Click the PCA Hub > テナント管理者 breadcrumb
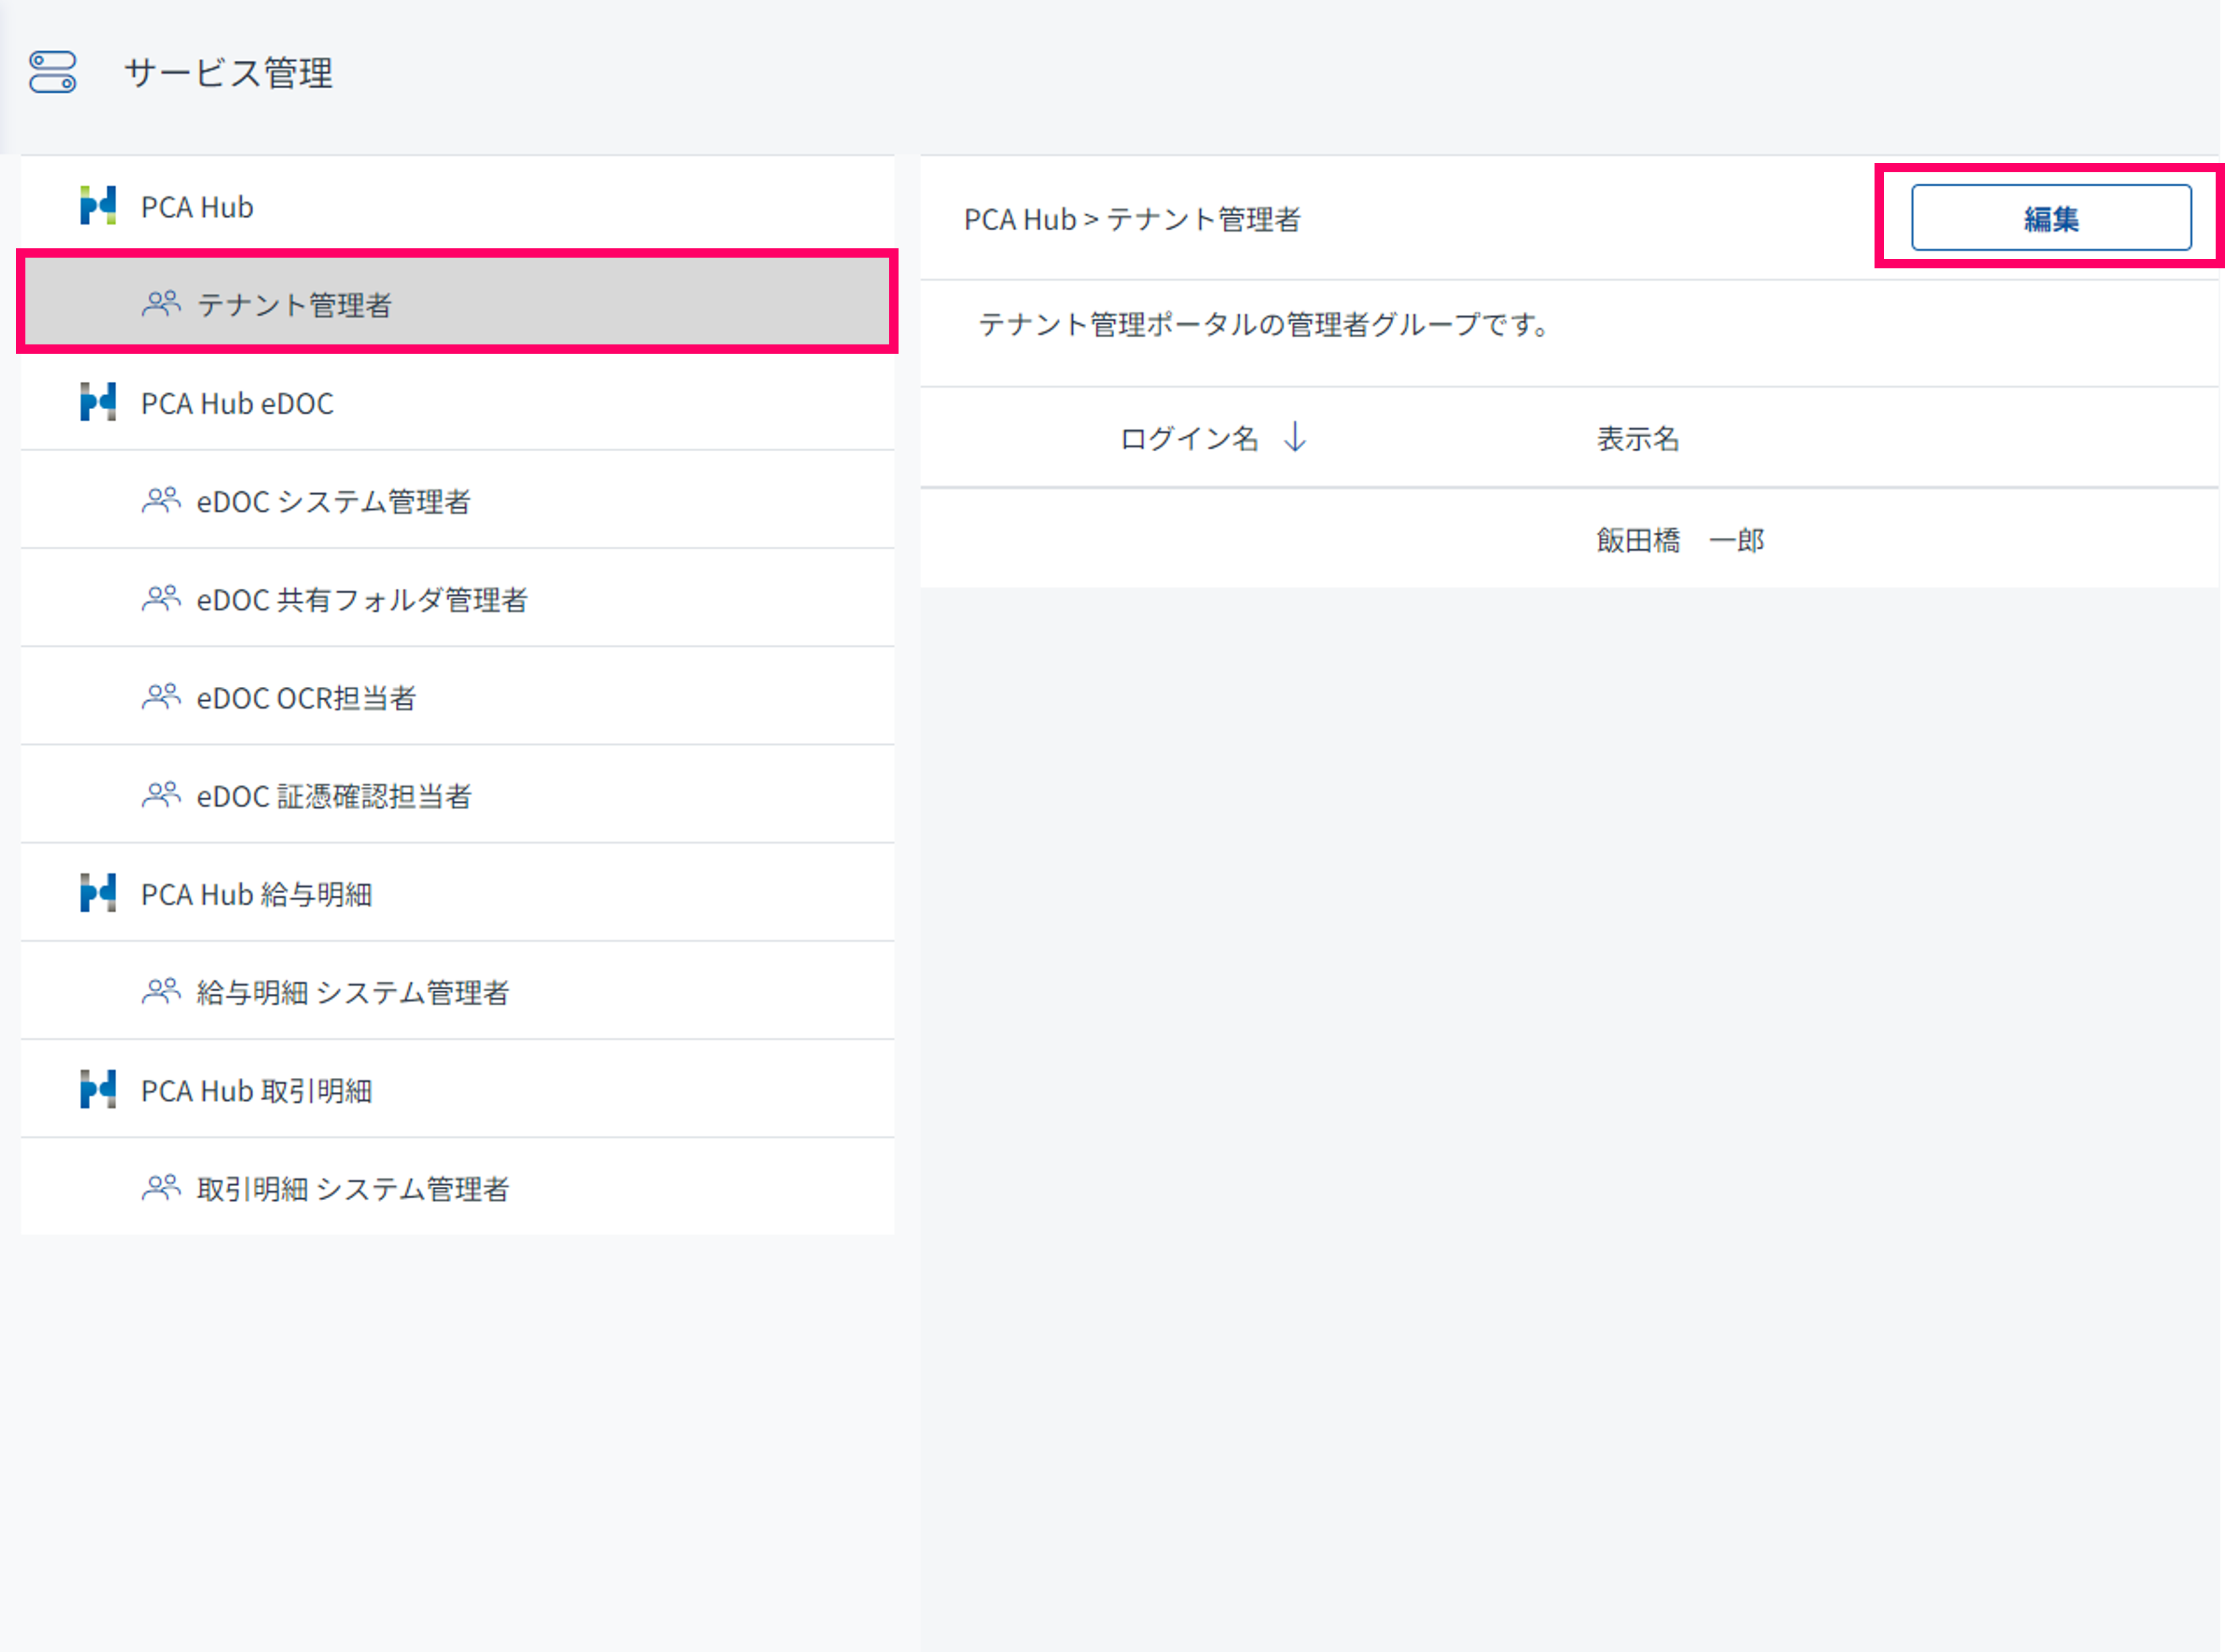This screenshot has height=1652, width=2225. [1131, 219]
